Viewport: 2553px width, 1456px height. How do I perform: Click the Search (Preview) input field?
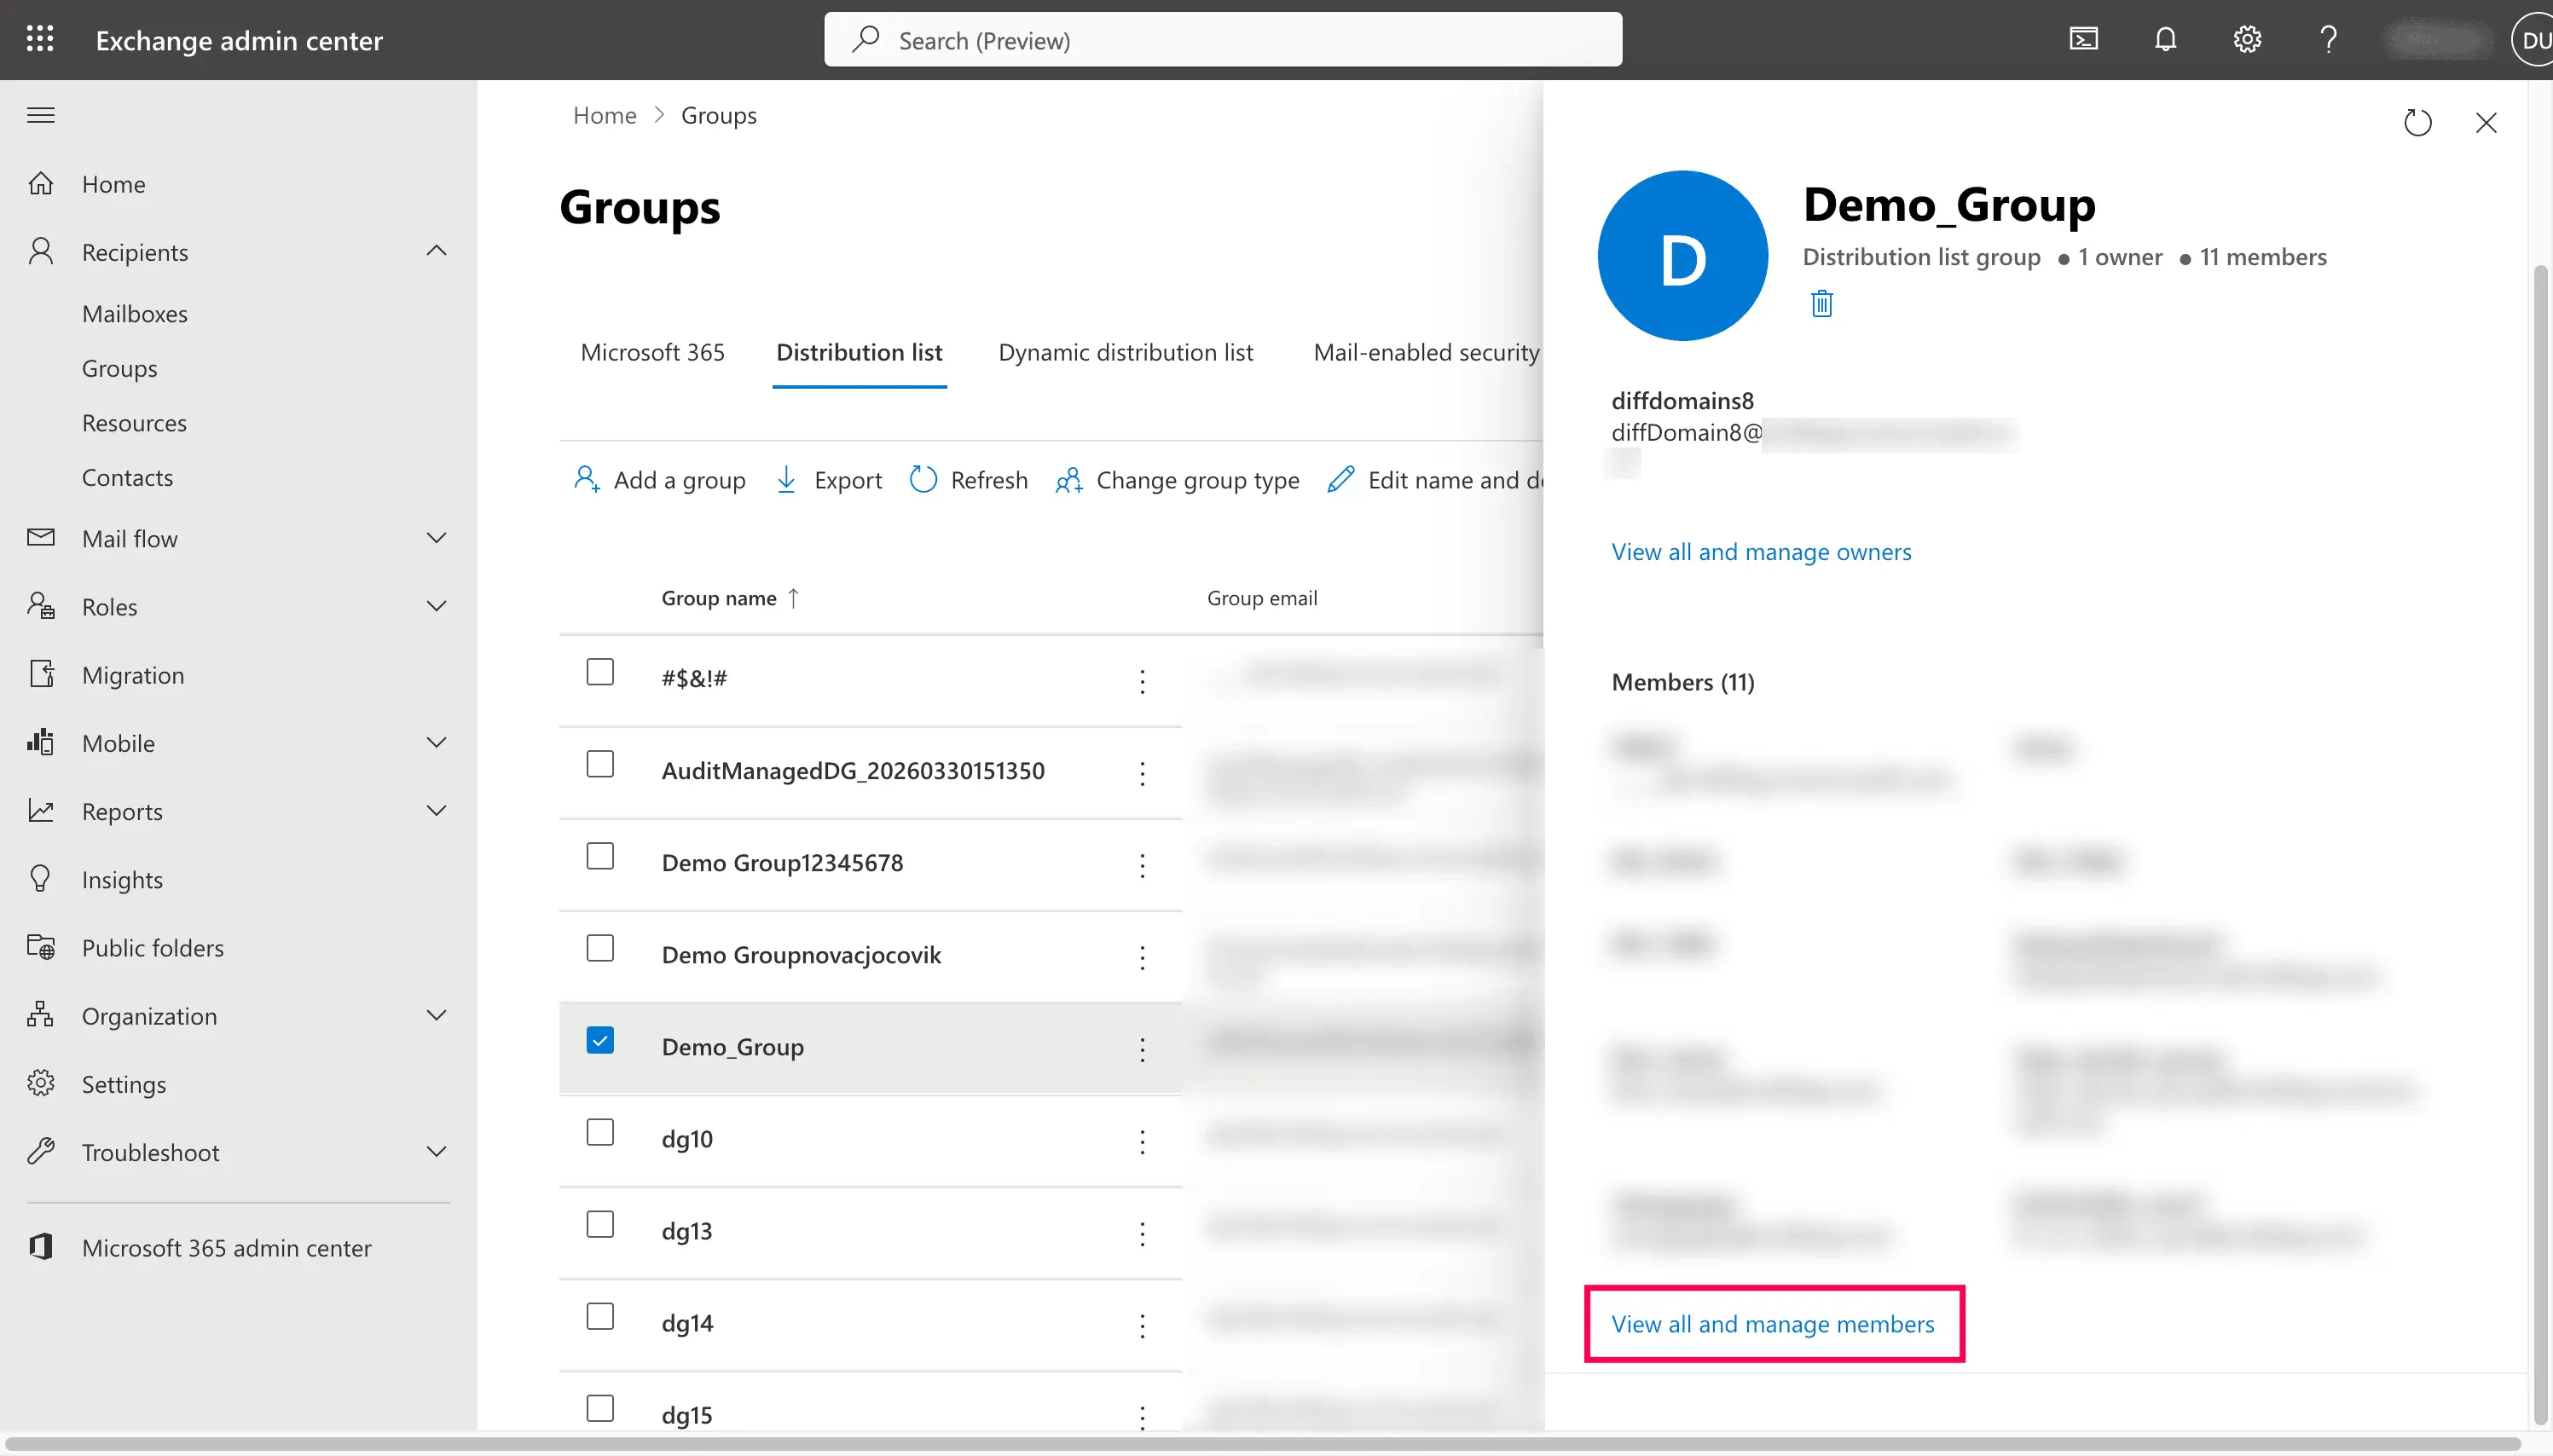(1222, 39)
